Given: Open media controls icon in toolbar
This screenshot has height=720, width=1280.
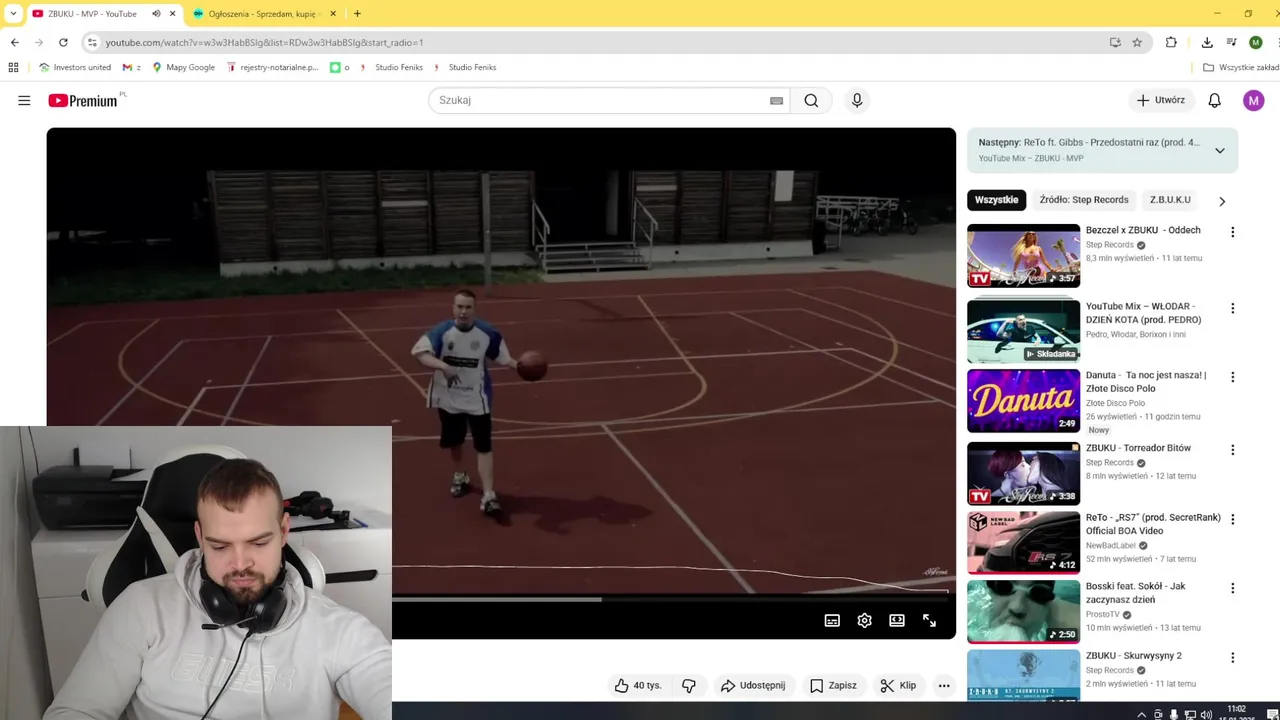Looking at the screenshot, I should (x=1231, y=42).
